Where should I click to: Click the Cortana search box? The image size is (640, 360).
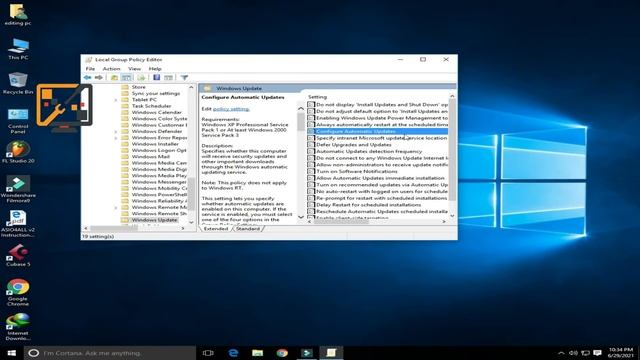click(x=110, y=353)
